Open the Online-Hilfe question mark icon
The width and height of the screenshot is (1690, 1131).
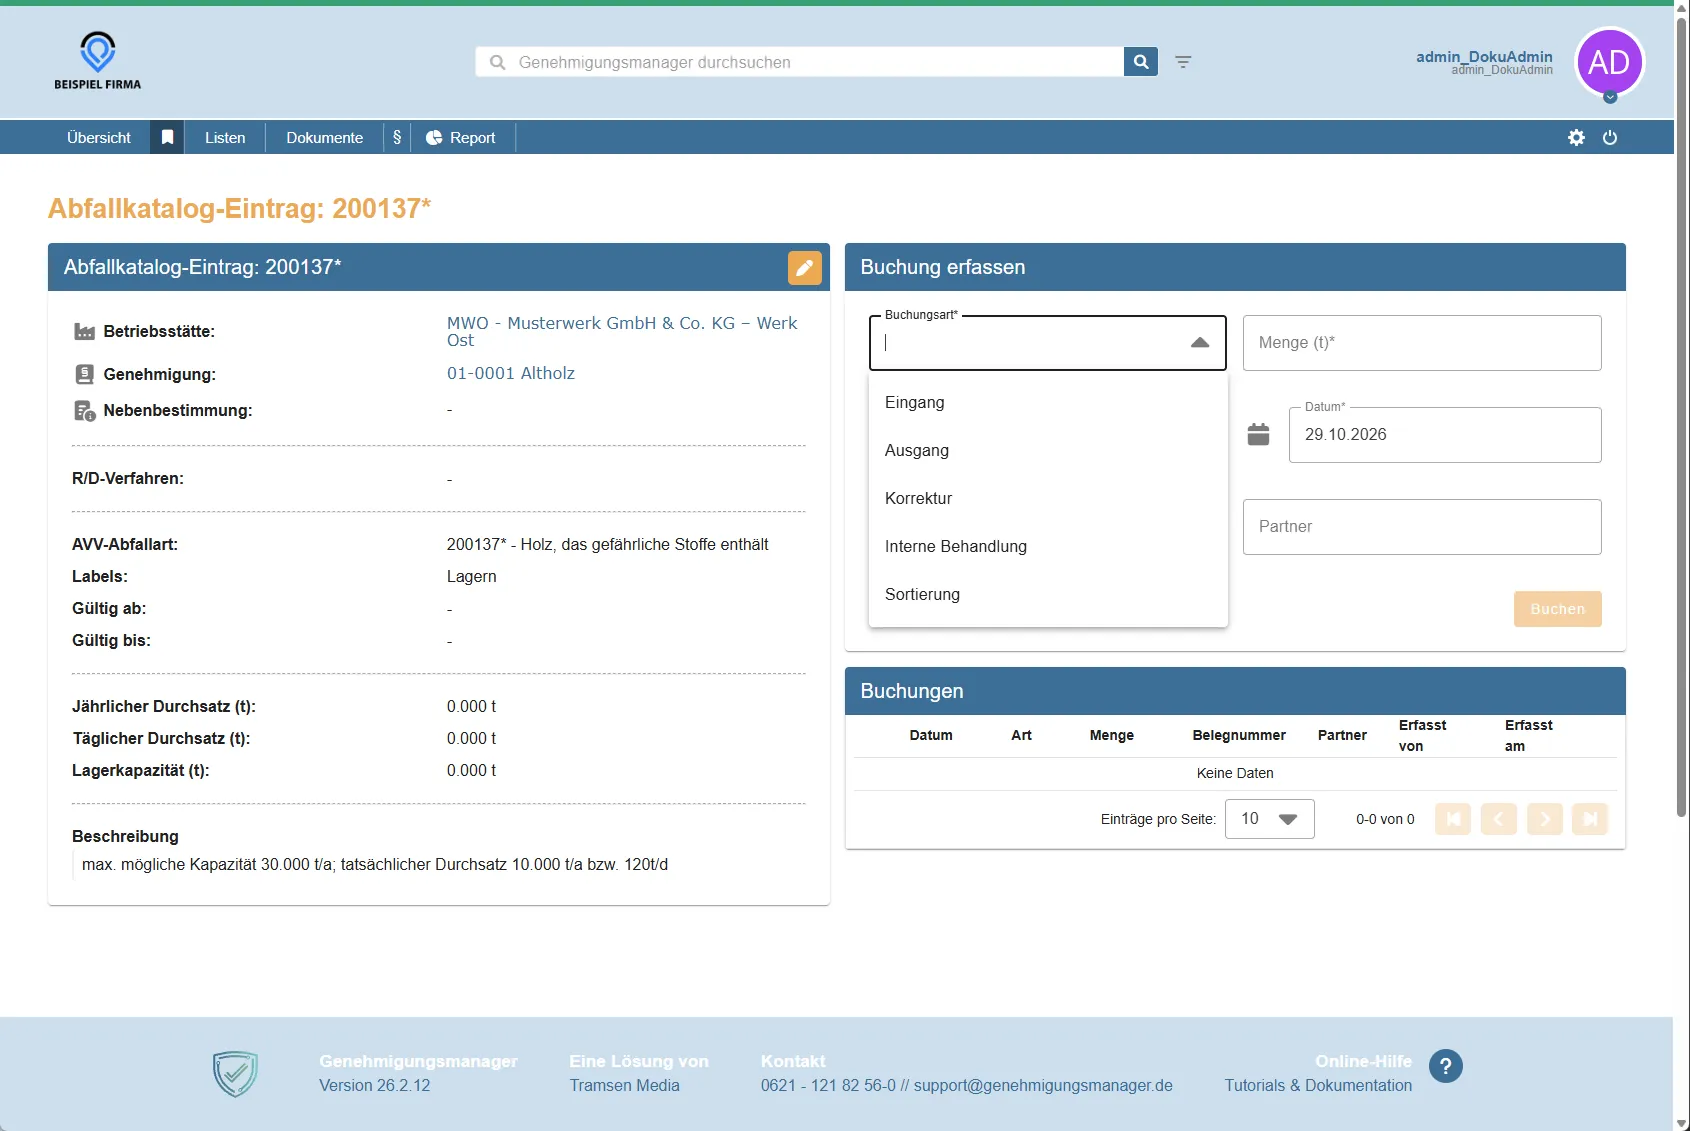[x=1446, y=1066]
